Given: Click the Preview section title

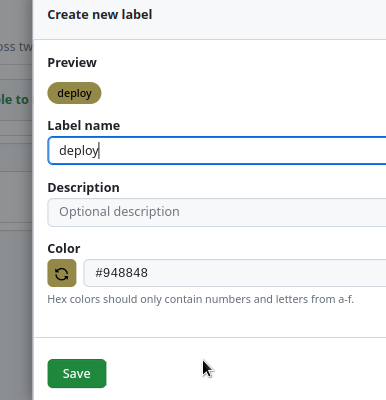Looking at the screenshot, I should (72, 63).
